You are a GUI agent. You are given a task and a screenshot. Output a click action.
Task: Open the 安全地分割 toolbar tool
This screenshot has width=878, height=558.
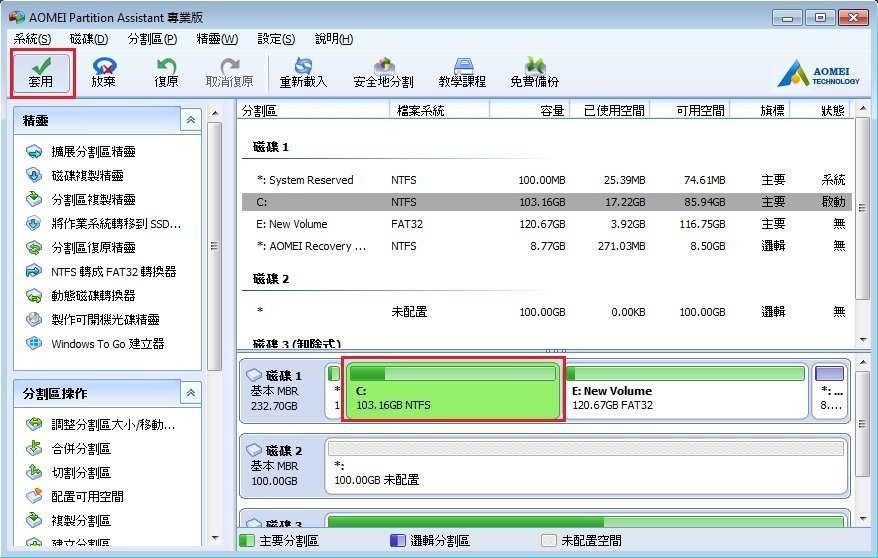tap(384, 73)
